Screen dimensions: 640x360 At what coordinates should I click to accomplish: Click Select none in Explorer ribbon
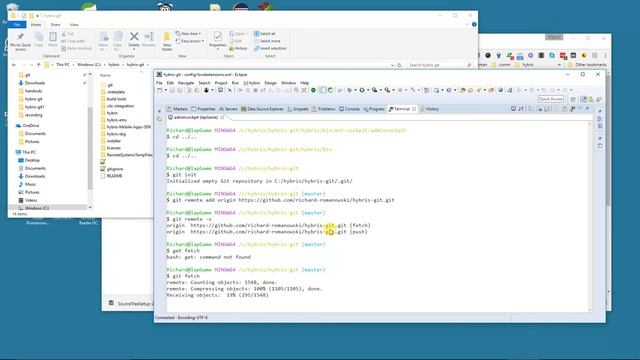coord(267,41)
